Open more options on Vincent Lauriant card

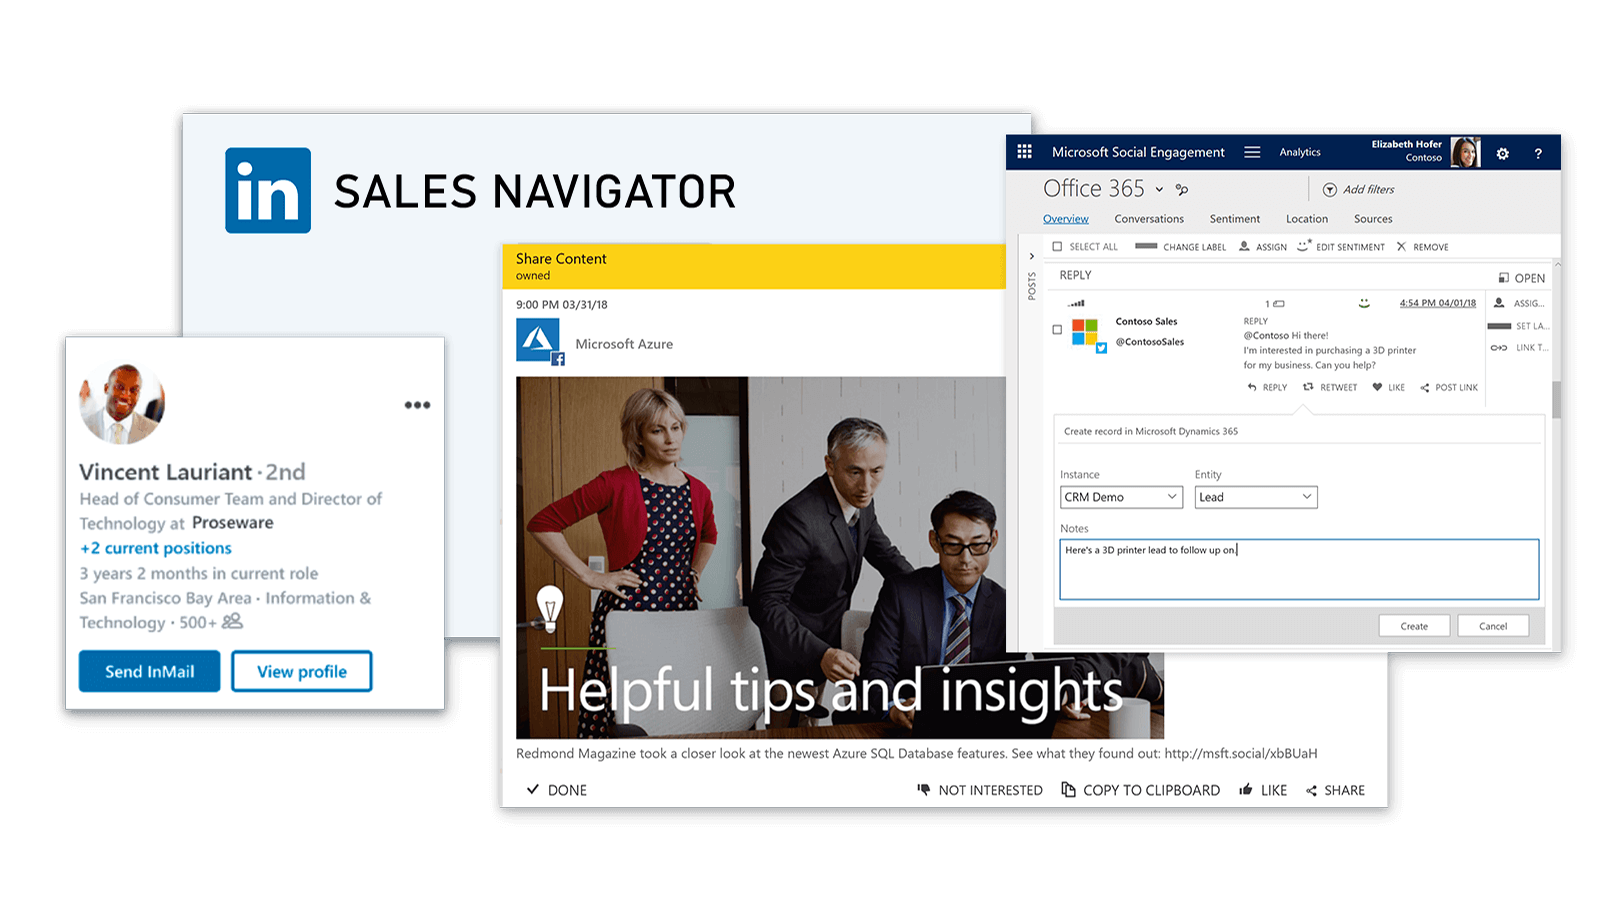(x=417, y=405)
